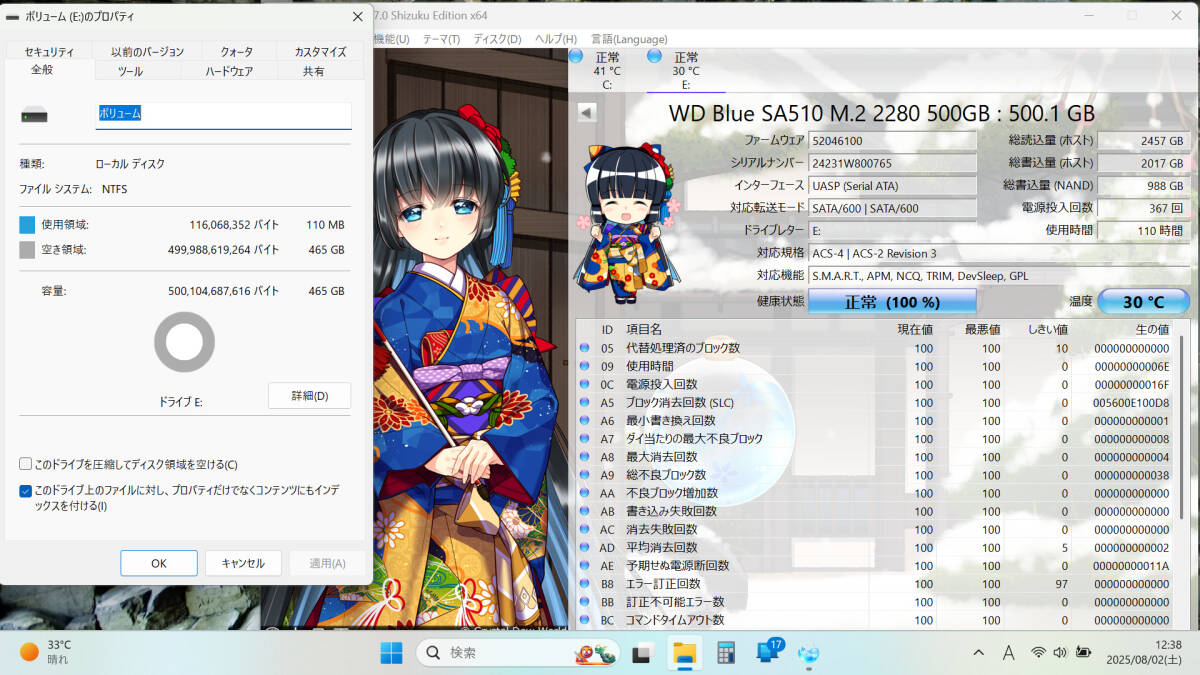This screenshot has height=675, width=1200.
Task: Click the status orb for attribute 09
Action: pyautogui.click(x=585, y=366)
